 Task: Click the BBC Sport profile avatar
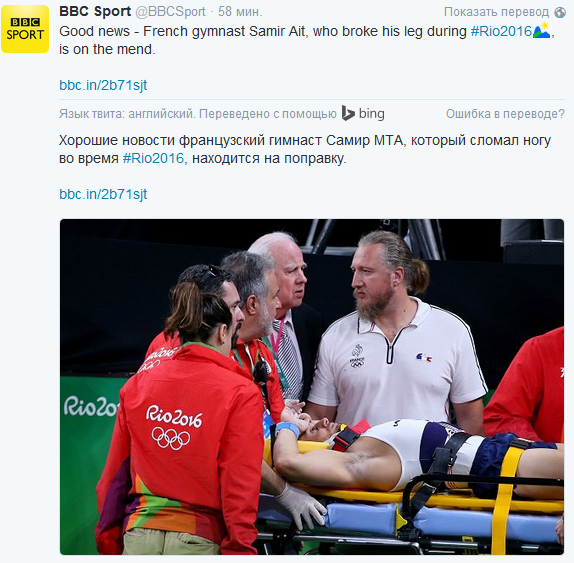tap(25, 29)
